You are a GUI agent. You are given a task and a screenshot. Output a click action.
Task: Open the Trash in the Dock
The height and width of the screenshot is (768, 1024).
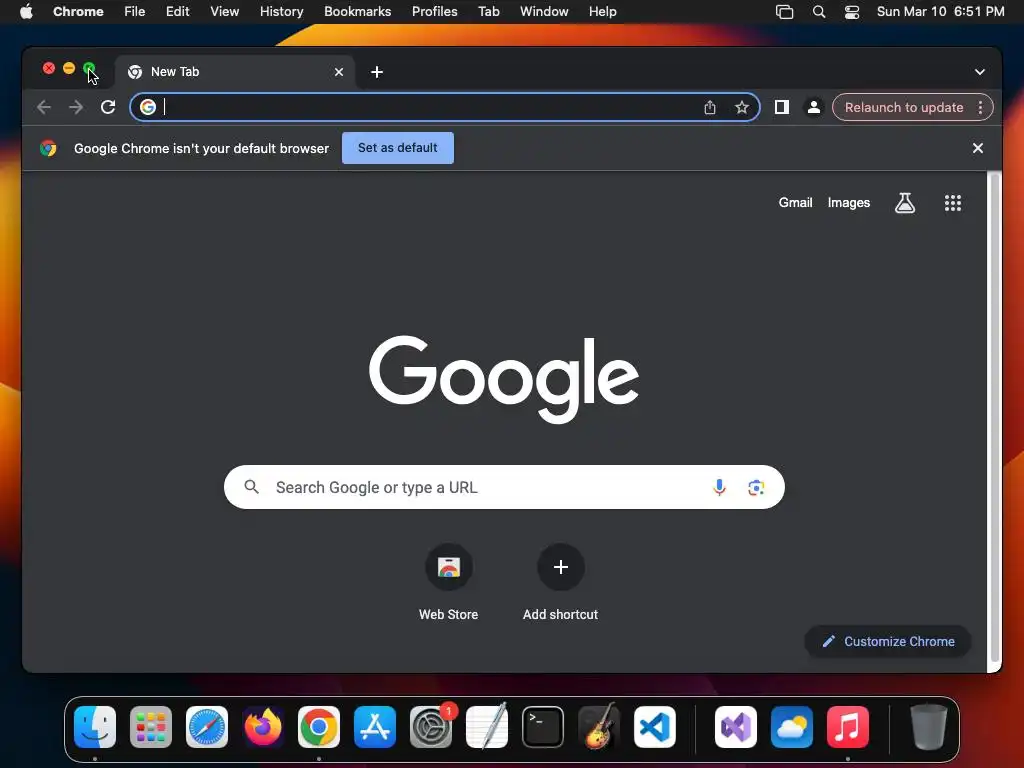928,727
